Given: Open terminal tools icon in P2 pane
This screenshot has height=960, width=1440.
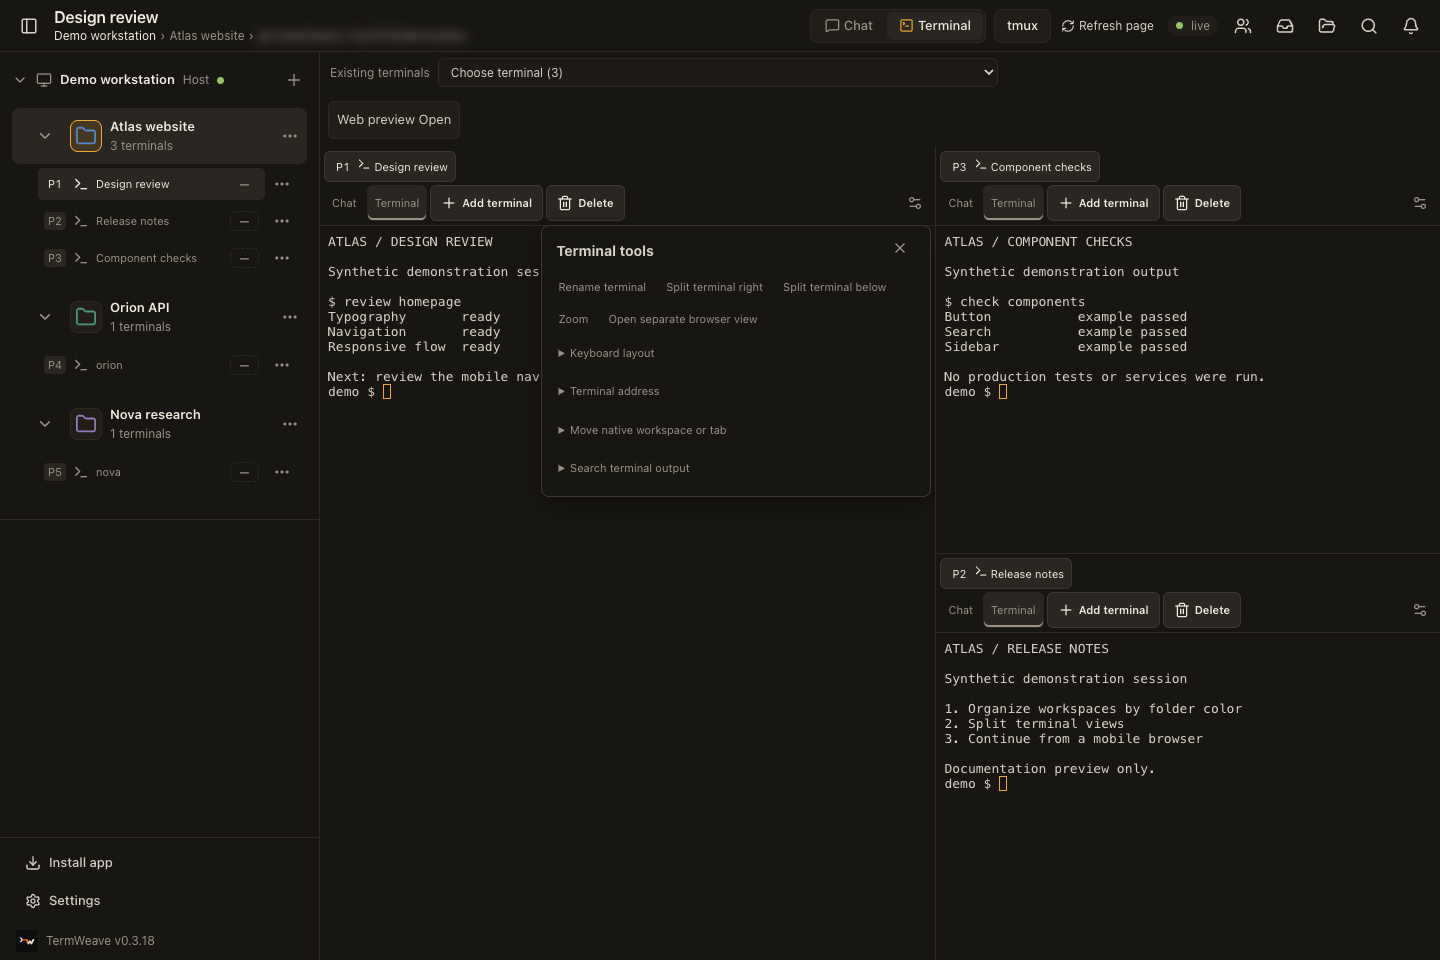Looking at the screenshot, I should click(1419, 610).
